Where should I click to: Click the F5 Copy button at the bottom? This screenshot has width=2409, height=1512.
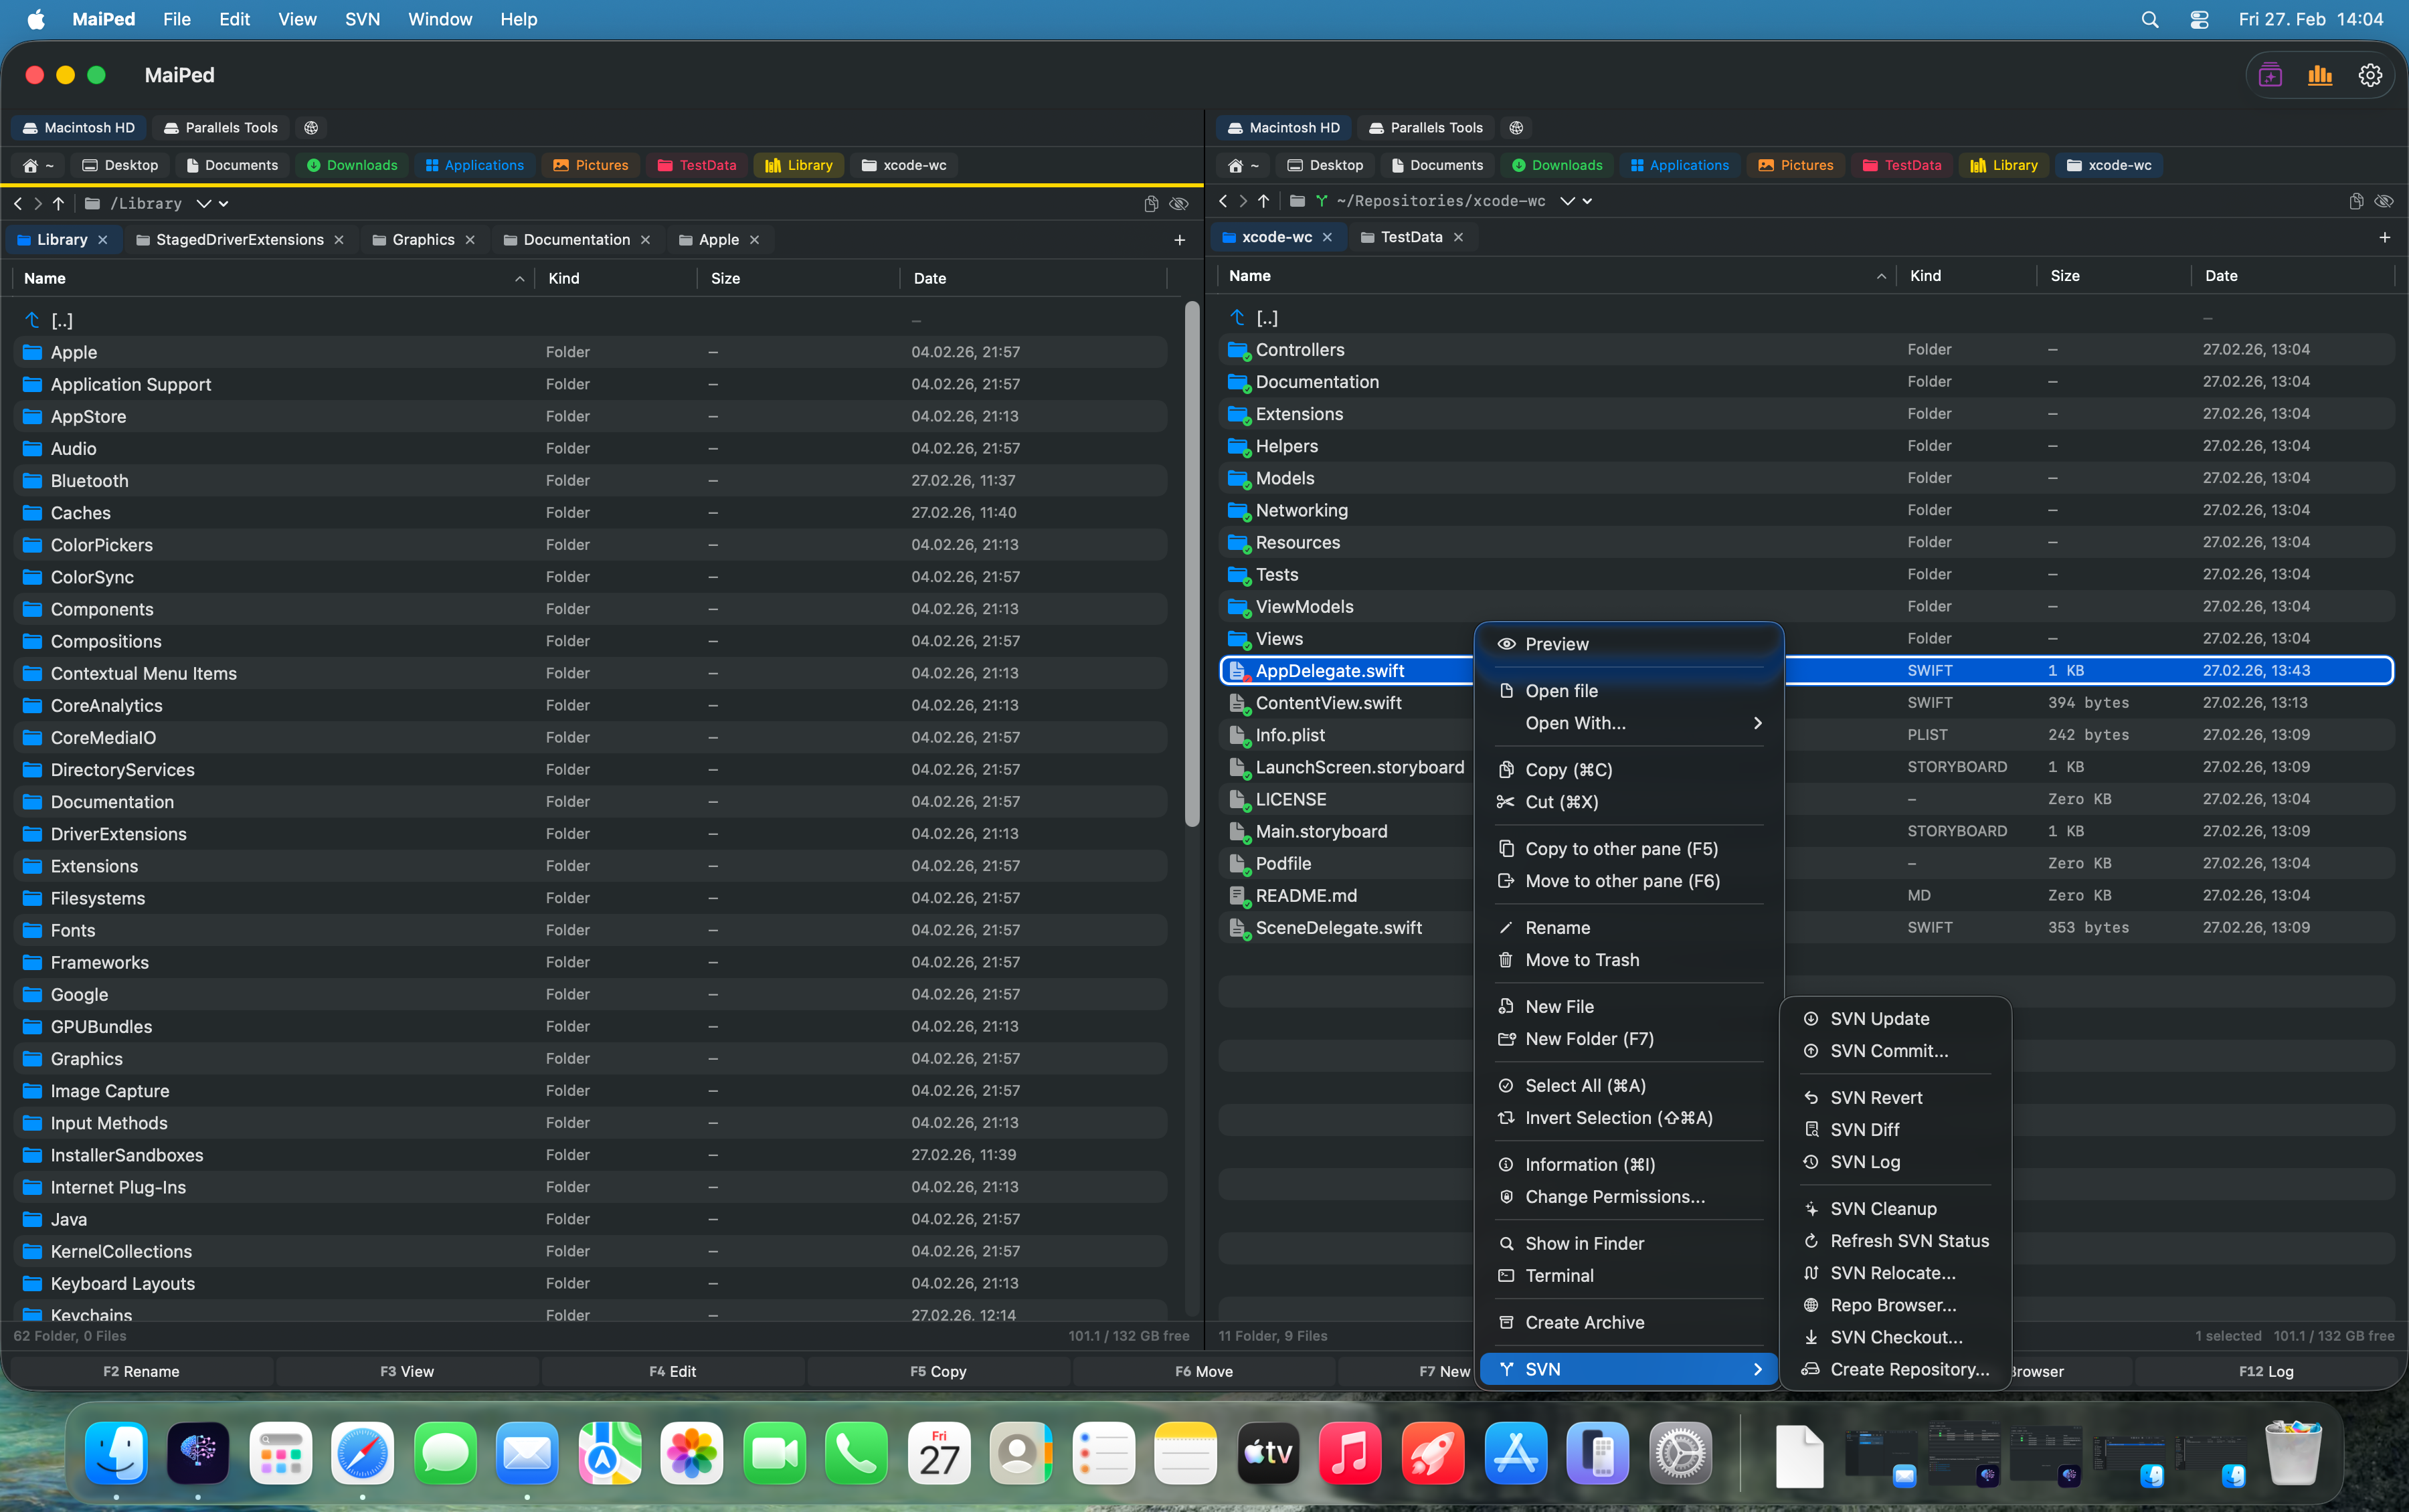point(938,1371)
